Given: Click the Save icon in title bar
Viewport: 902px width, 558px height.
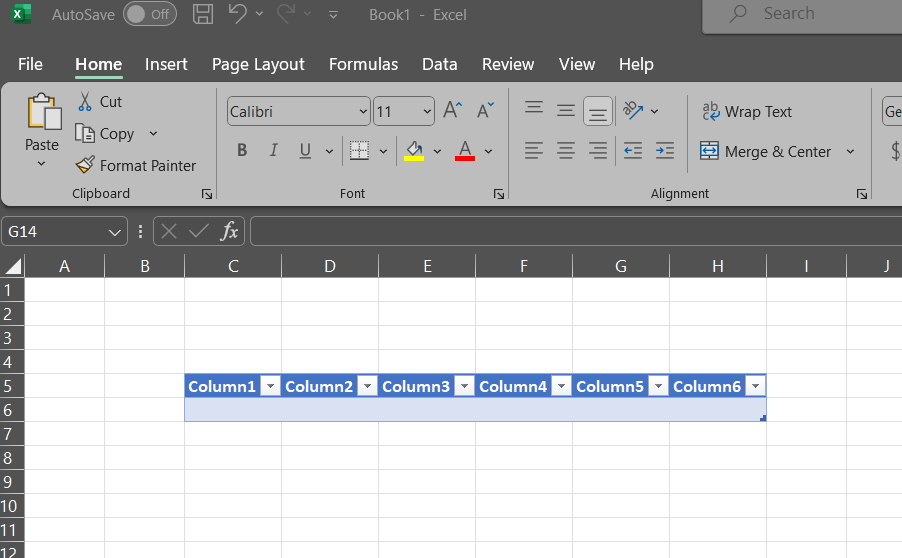Looking at the screenshot, I should pyautogui.click(x=202, y=14).
